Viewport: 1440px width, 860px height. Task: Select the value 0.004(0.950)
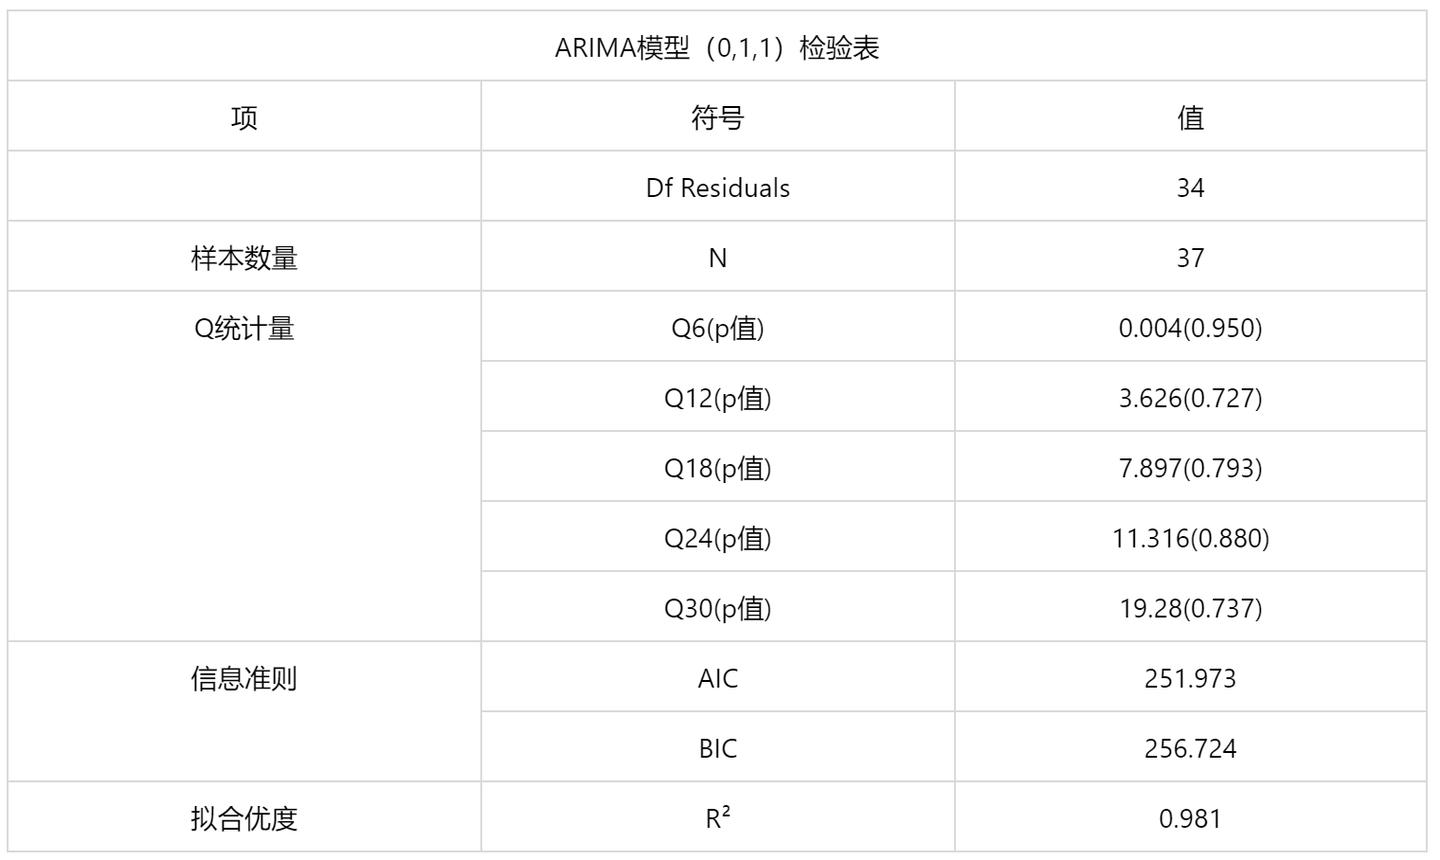(1190, 328)
